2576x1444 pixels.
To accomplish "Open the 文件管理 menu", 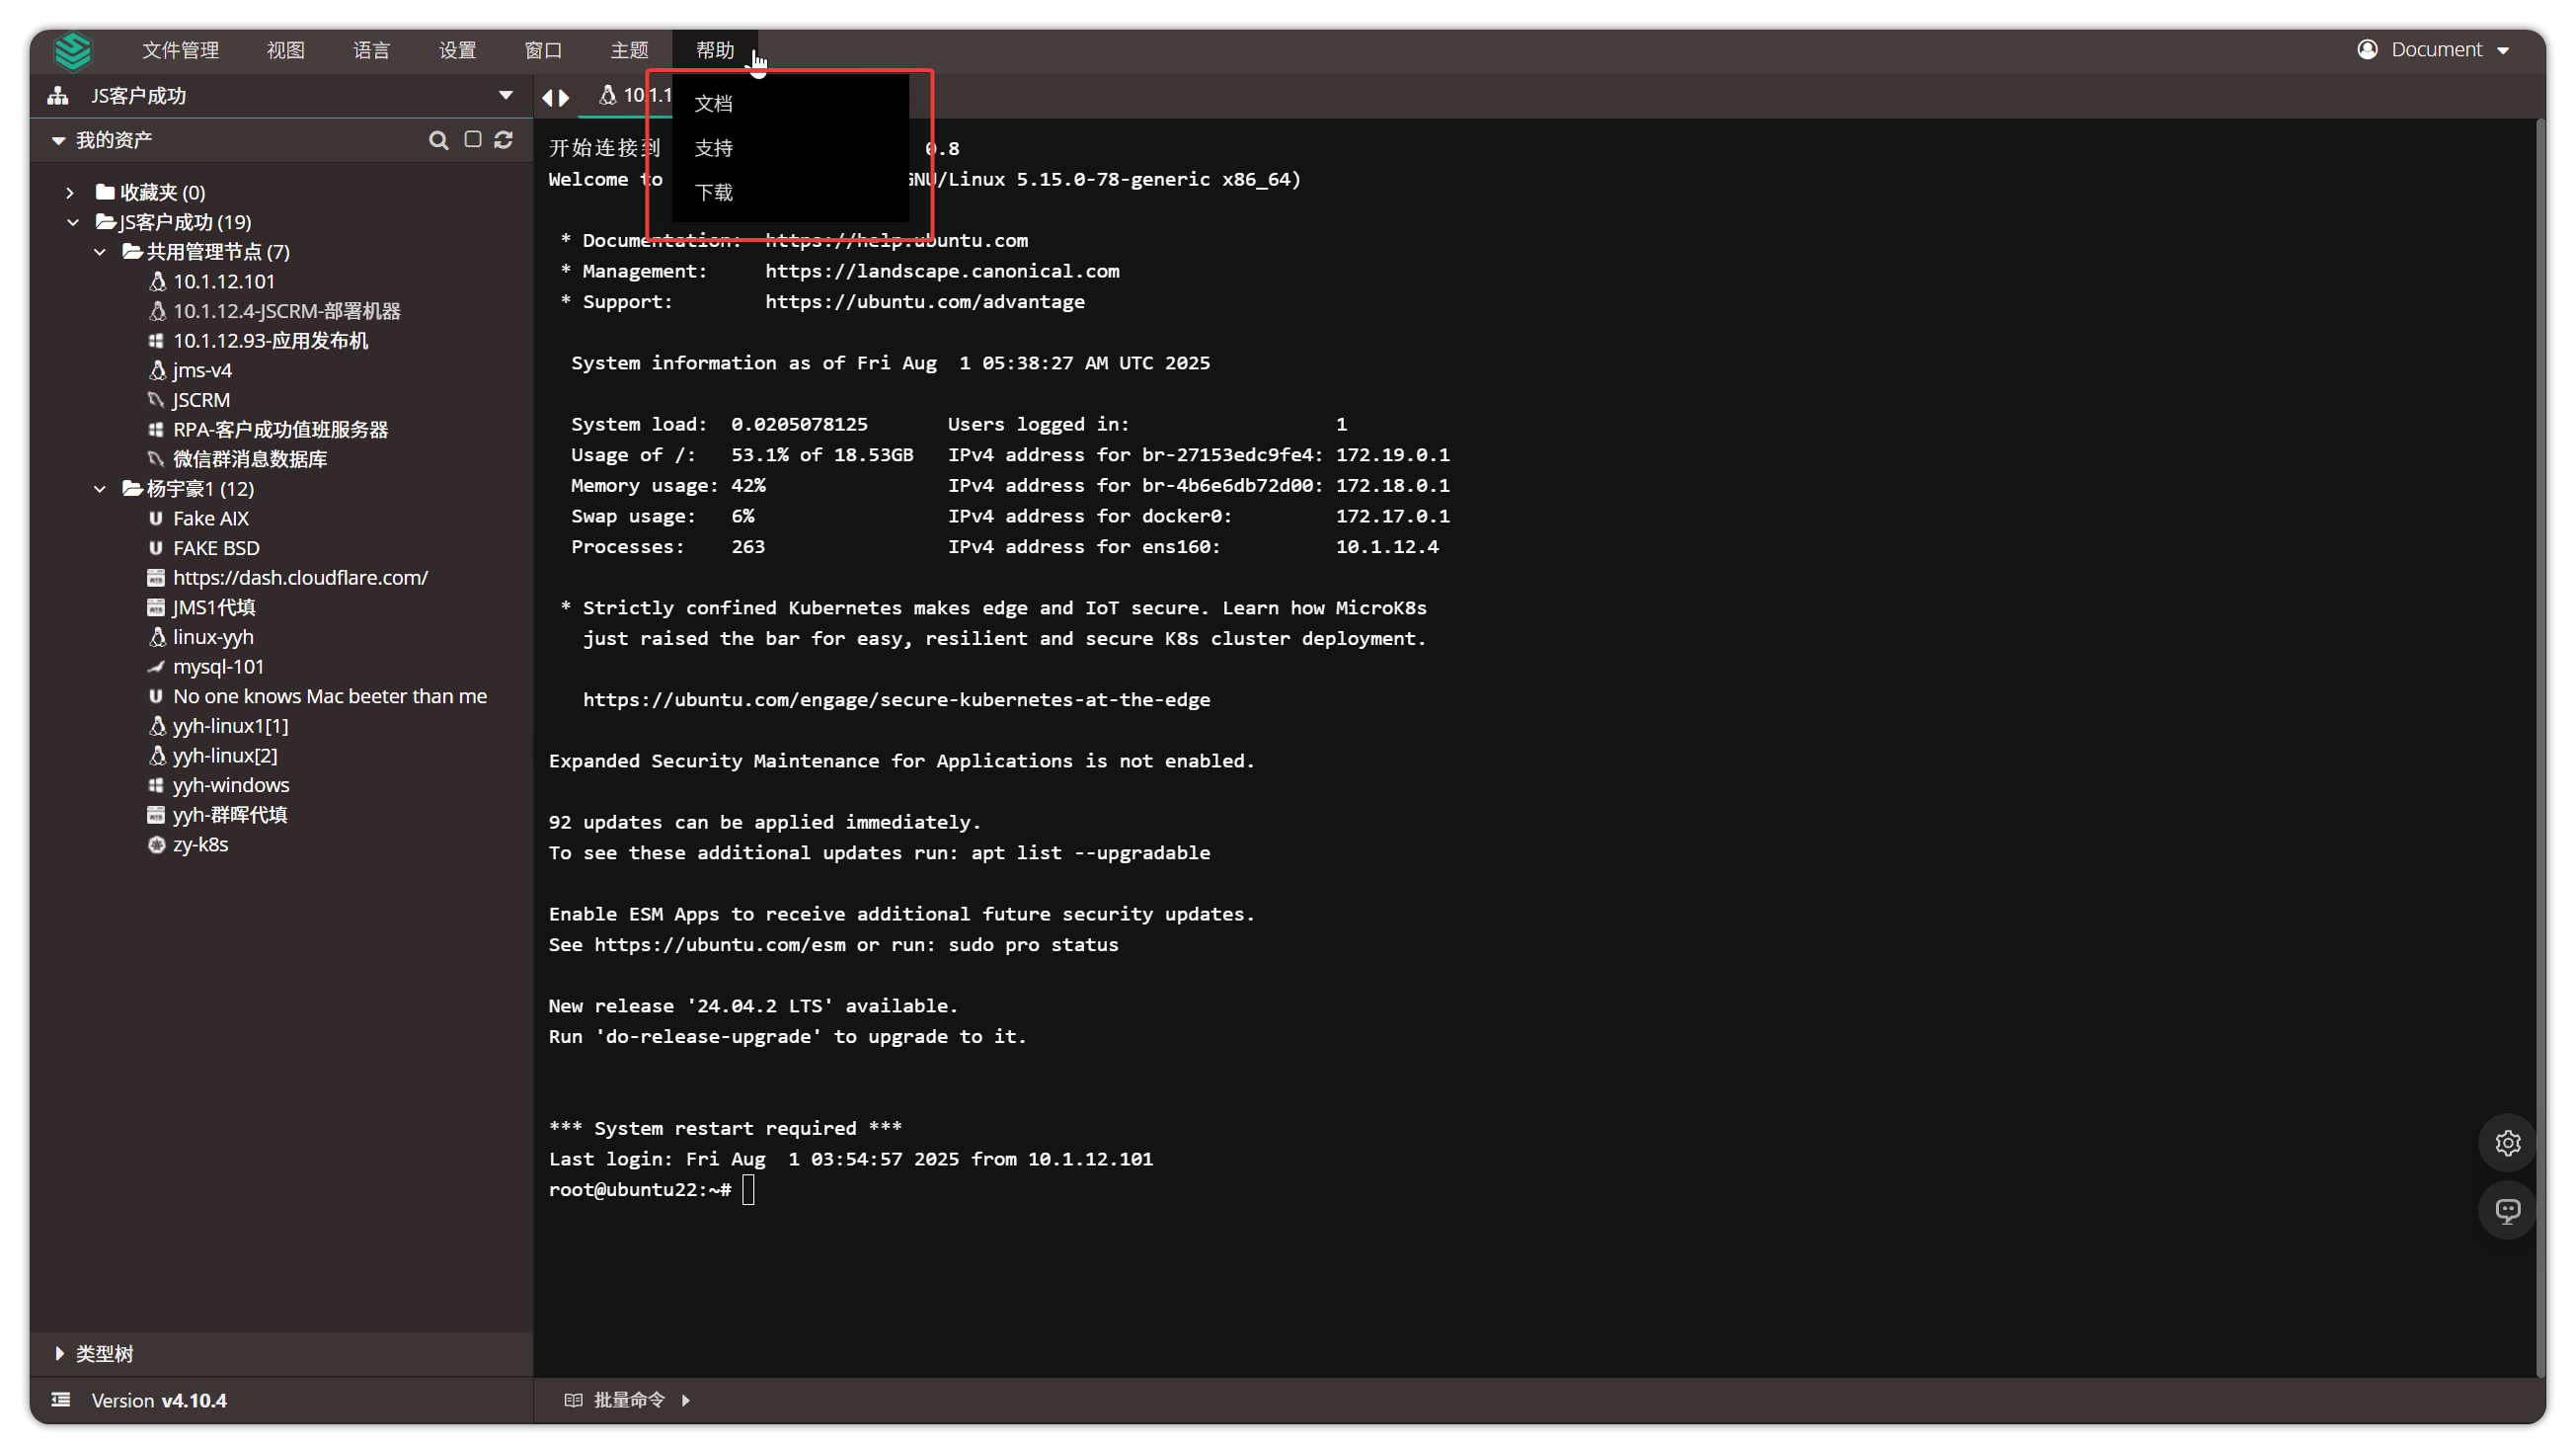I will (x=180, y=50).
